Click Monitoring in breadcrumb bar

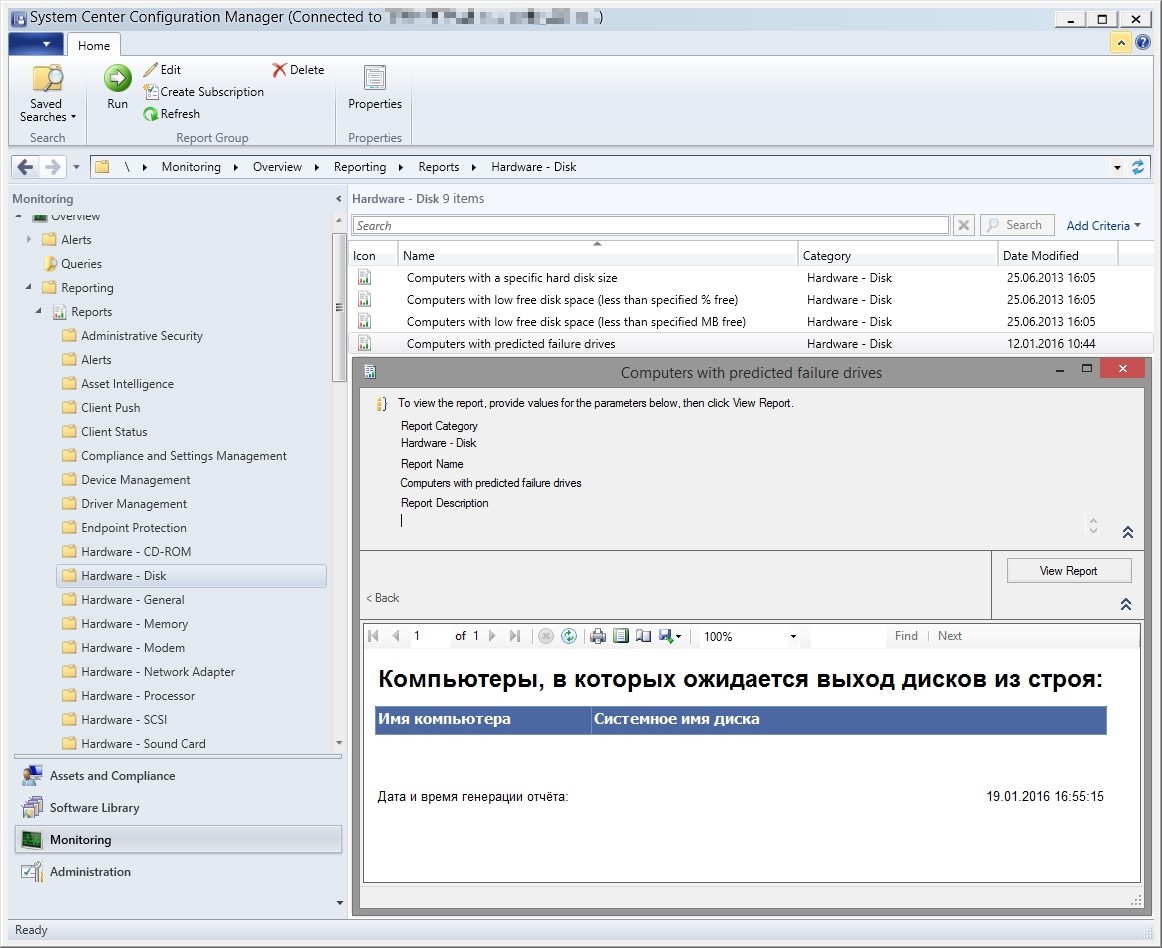coord(191,168)
